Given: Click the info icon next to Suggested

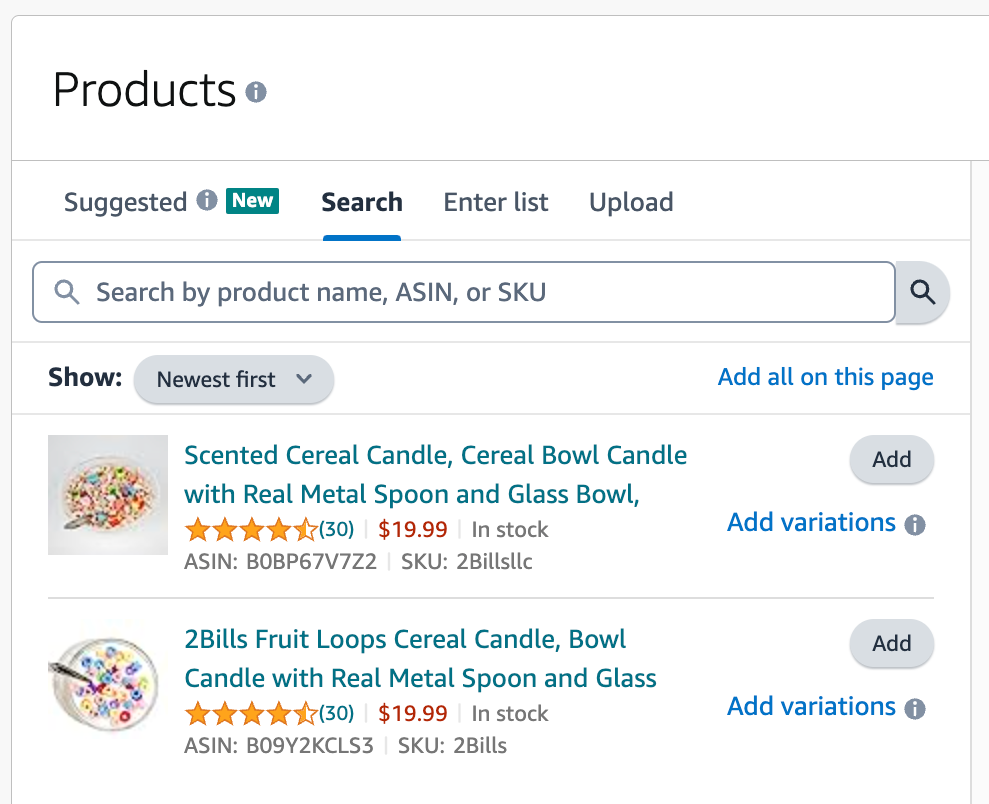Looking at the screenshot, I should coord(207,201).
